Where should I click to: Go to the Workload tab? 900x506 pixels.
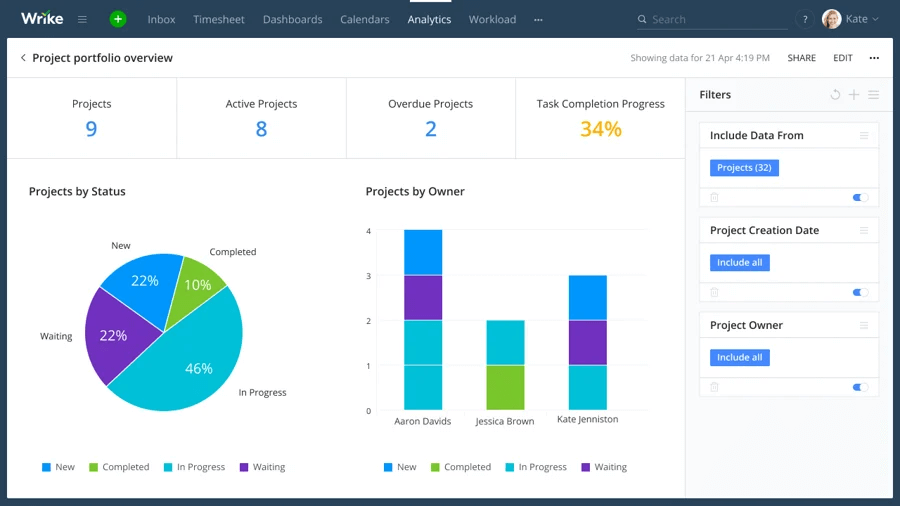pos(492,19)
